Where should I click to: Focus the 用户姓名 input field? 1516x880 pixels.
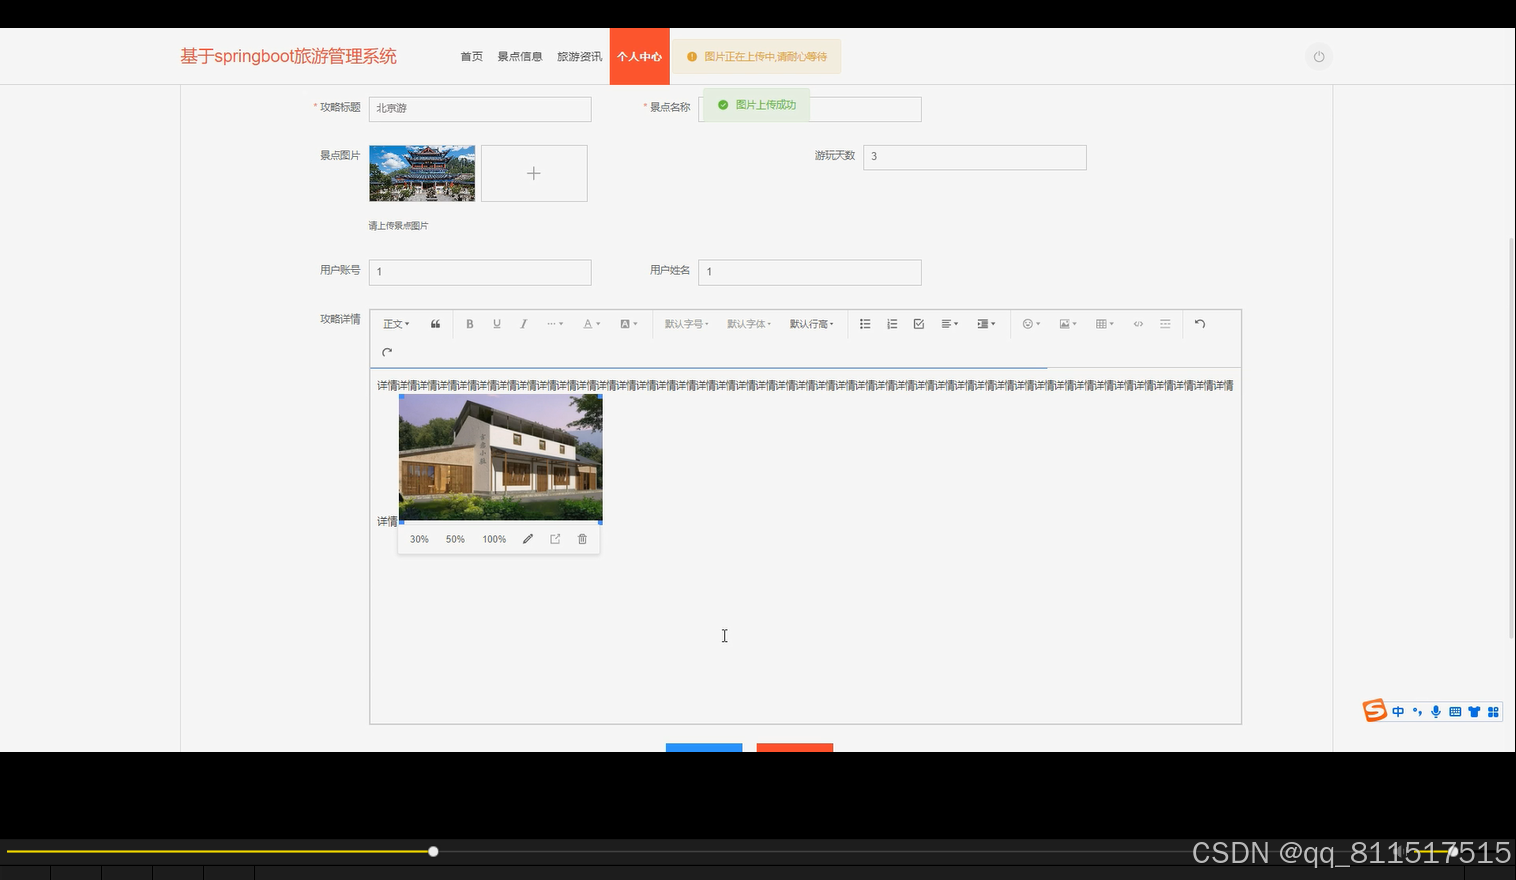[810, 272]
